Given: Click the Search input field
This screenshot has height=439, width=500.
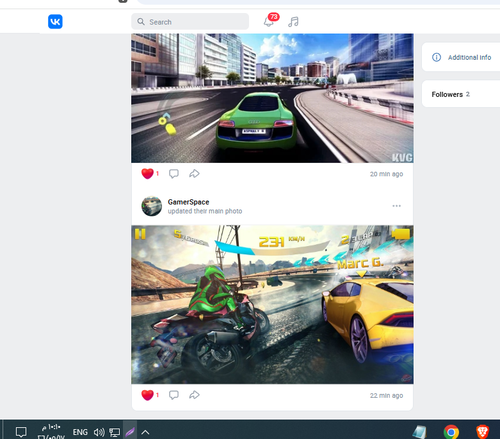Looking at the screenshot, I should (190, 22).
